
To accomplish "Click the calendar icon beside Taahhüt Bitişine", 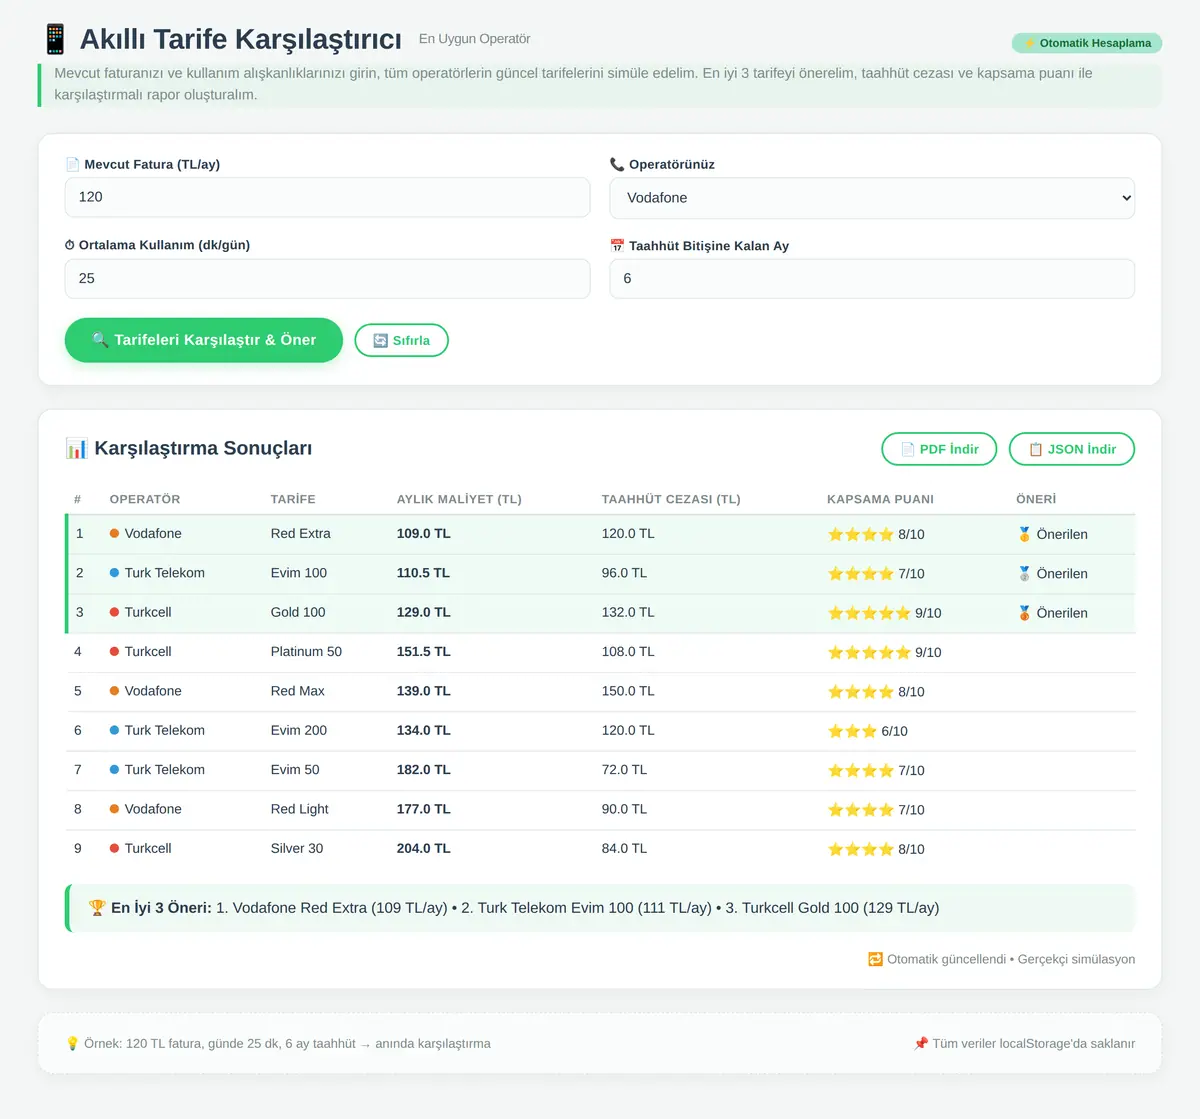I will tap(617, 246).
